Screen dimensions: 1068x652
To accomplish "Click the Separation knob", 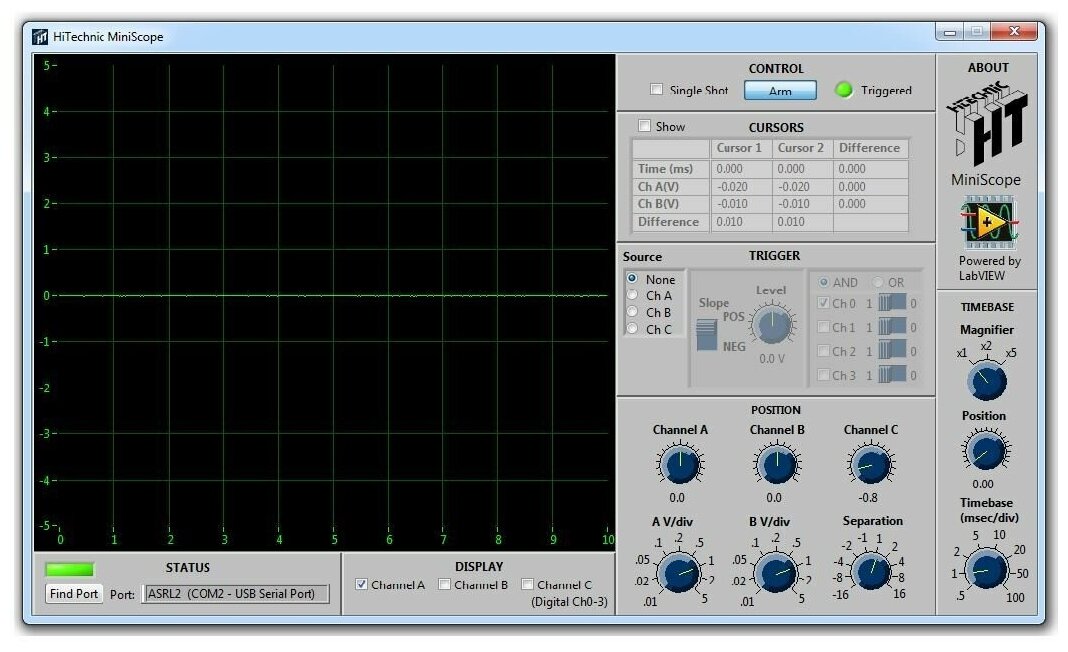I will (x=871, y=571).
